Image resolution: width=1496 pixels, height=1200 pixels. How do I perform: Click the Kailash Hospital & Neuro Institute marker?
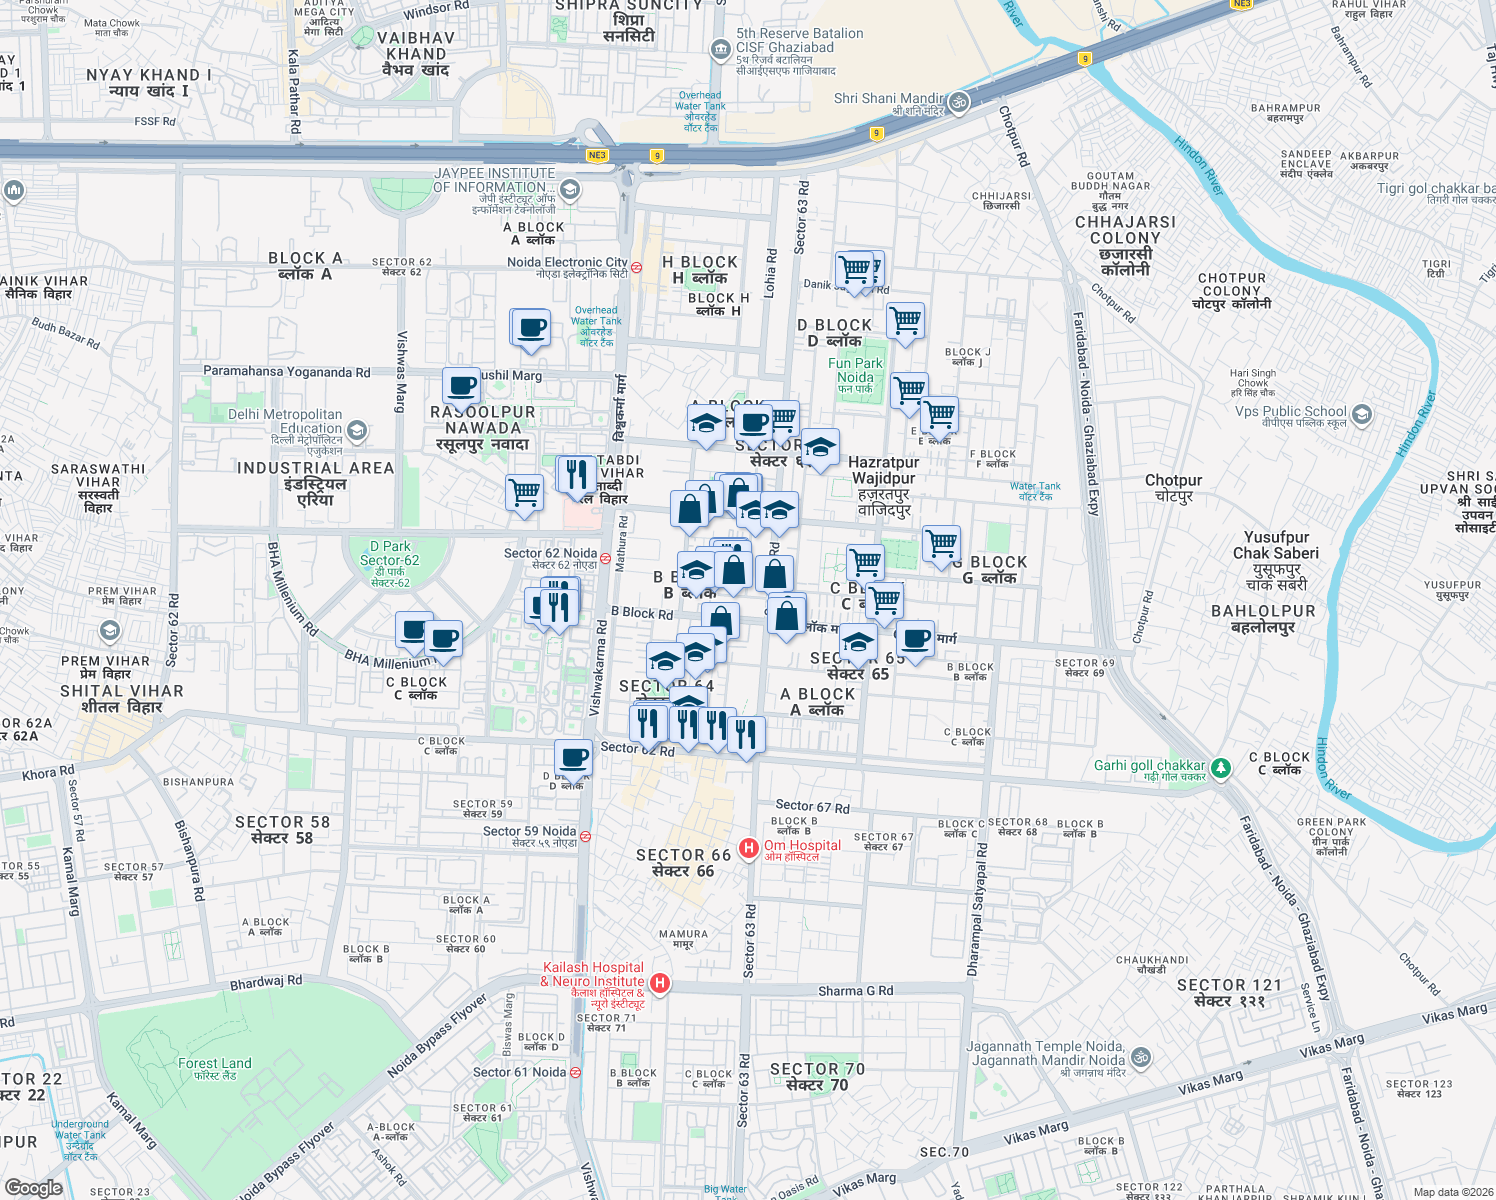pos(659,982)
